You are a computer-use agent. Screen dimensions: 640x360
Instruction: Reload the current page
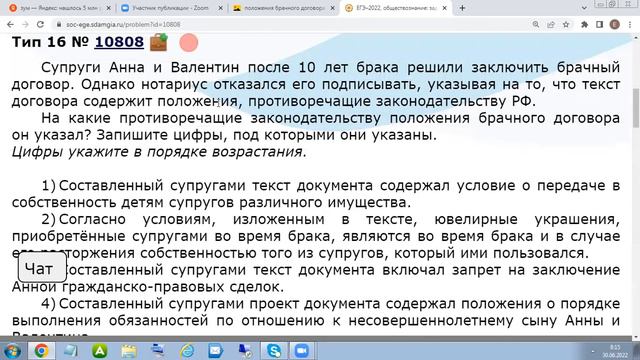[x=40, y=24]
